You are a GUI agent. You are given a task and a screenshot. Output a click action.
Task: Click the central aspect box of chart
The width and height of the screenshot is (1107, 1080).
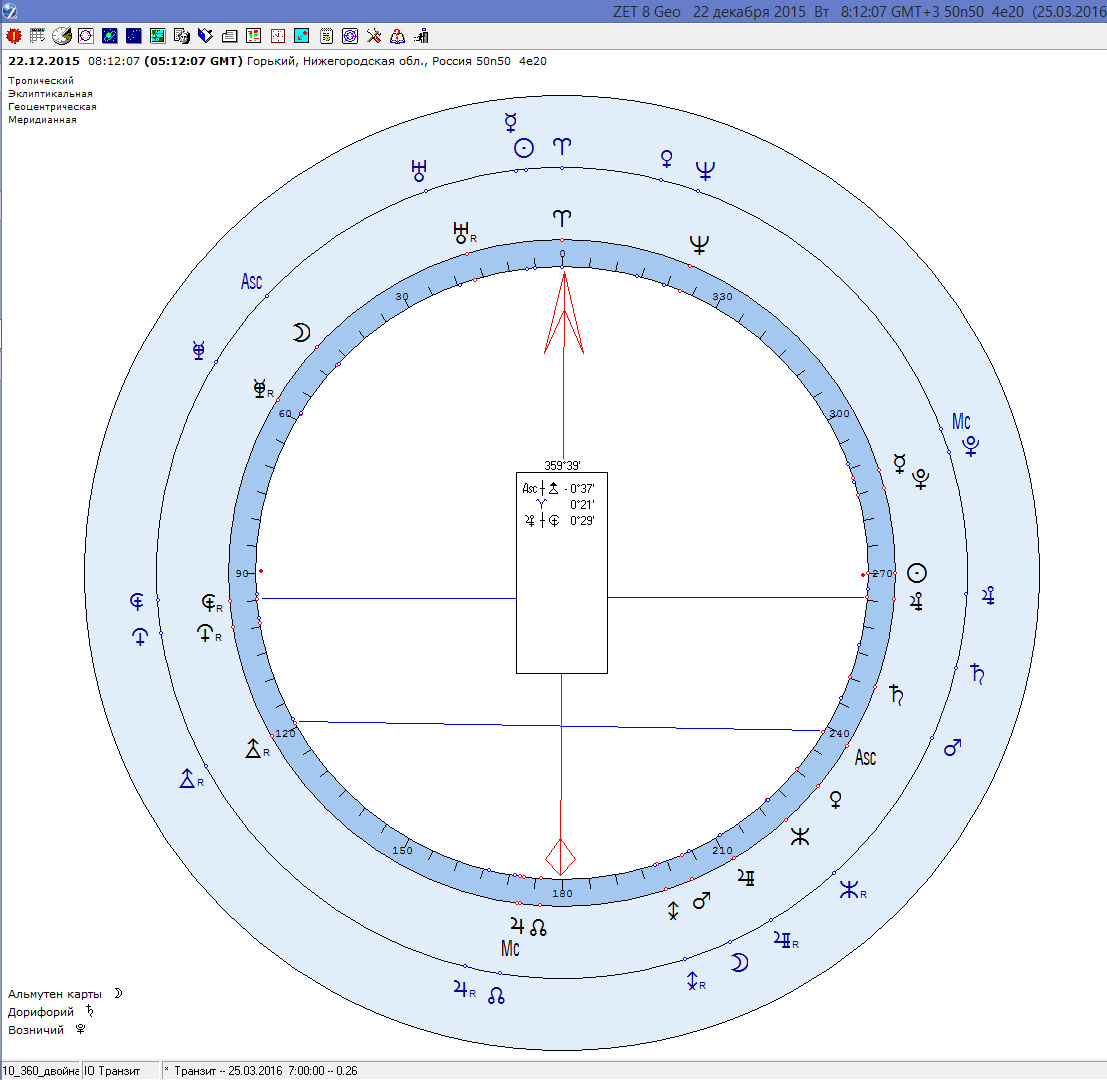[x=561, y=572]
